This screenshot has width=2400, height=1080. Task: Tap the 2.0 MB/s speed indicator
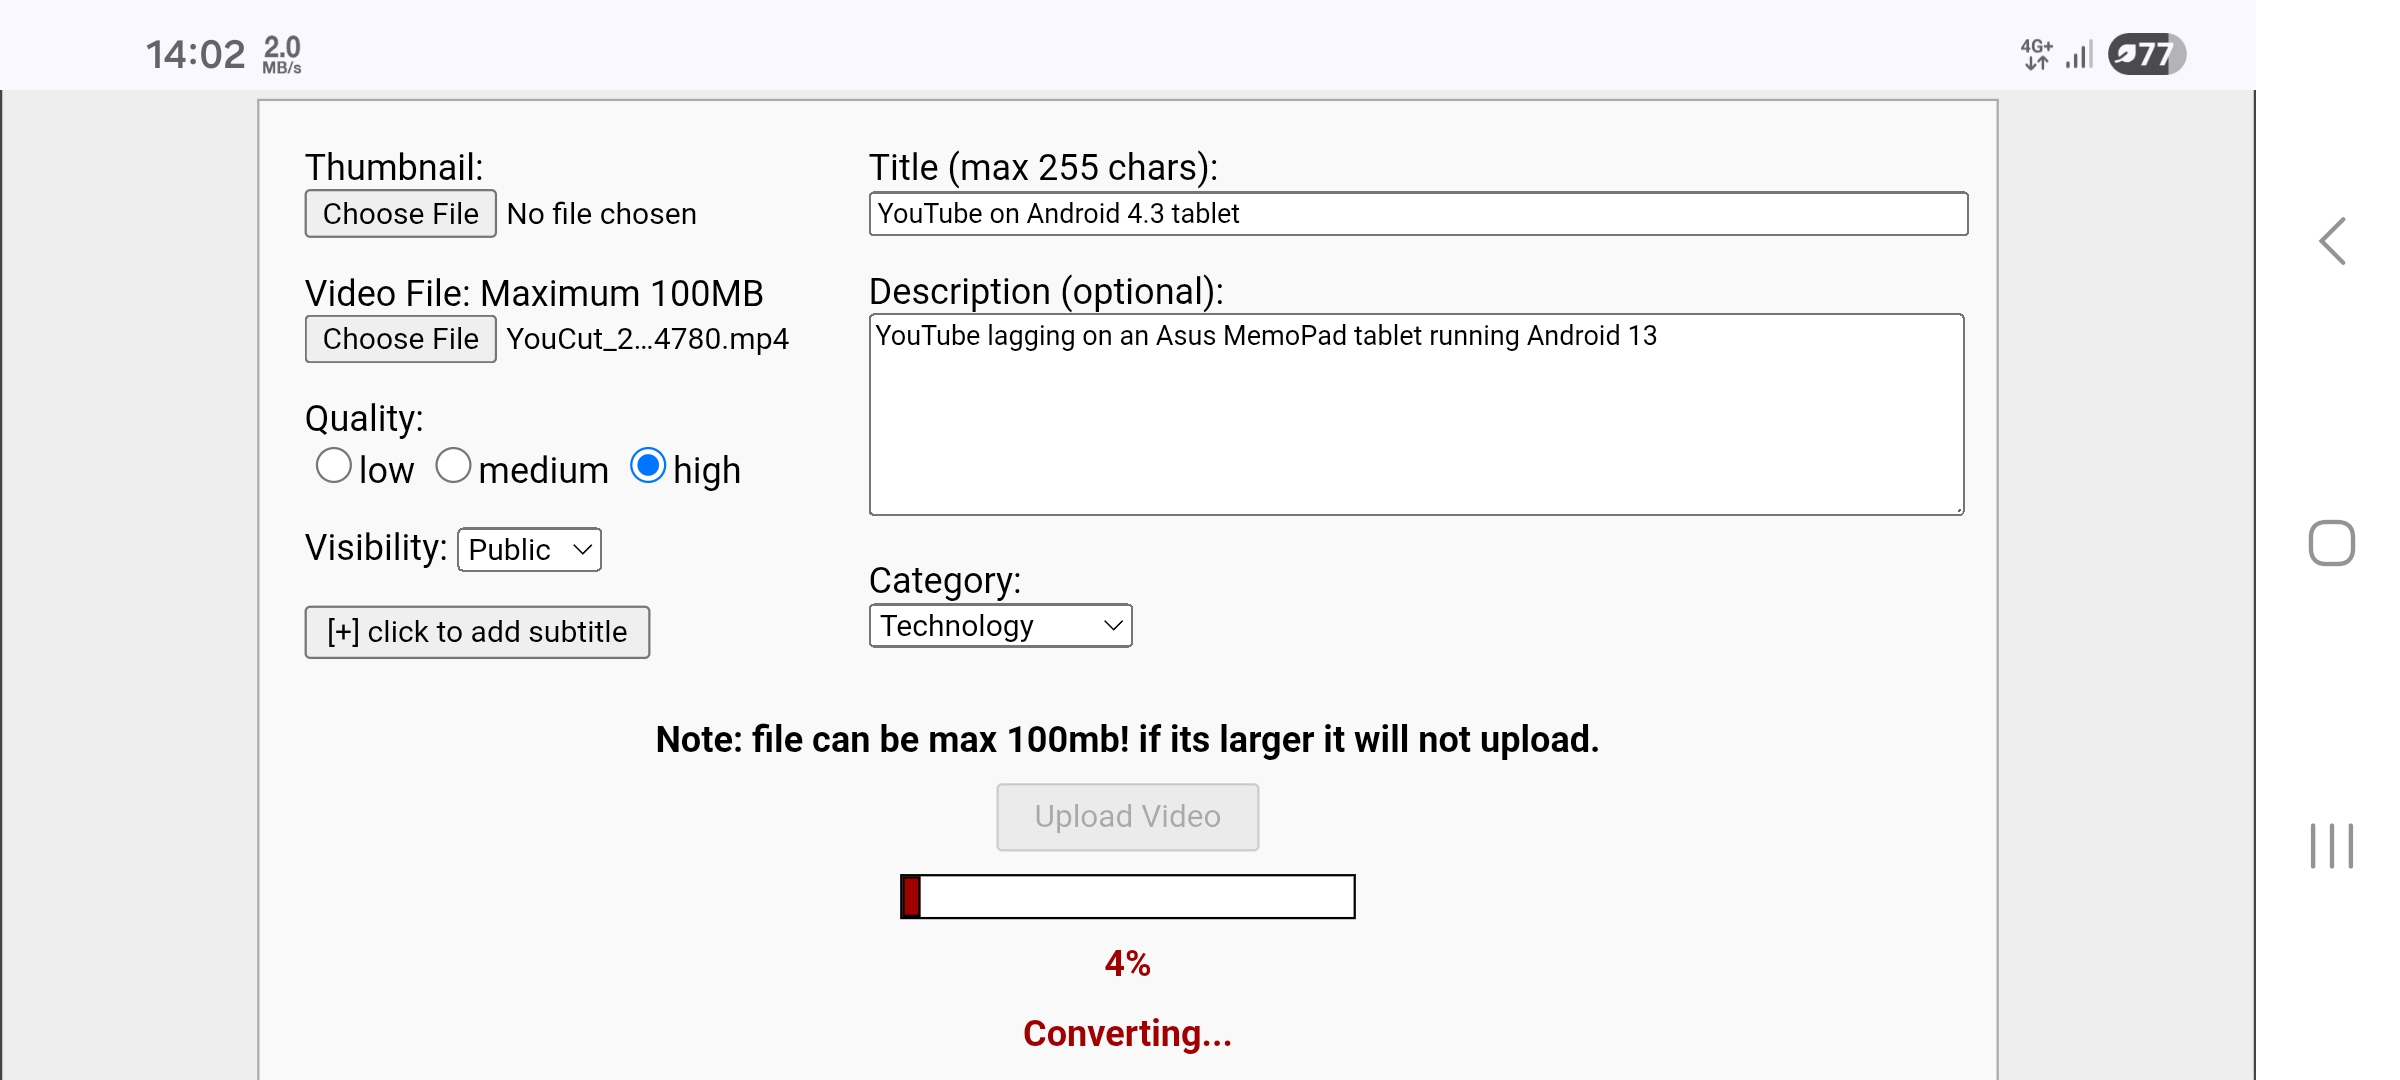click(x=282, y=54)
